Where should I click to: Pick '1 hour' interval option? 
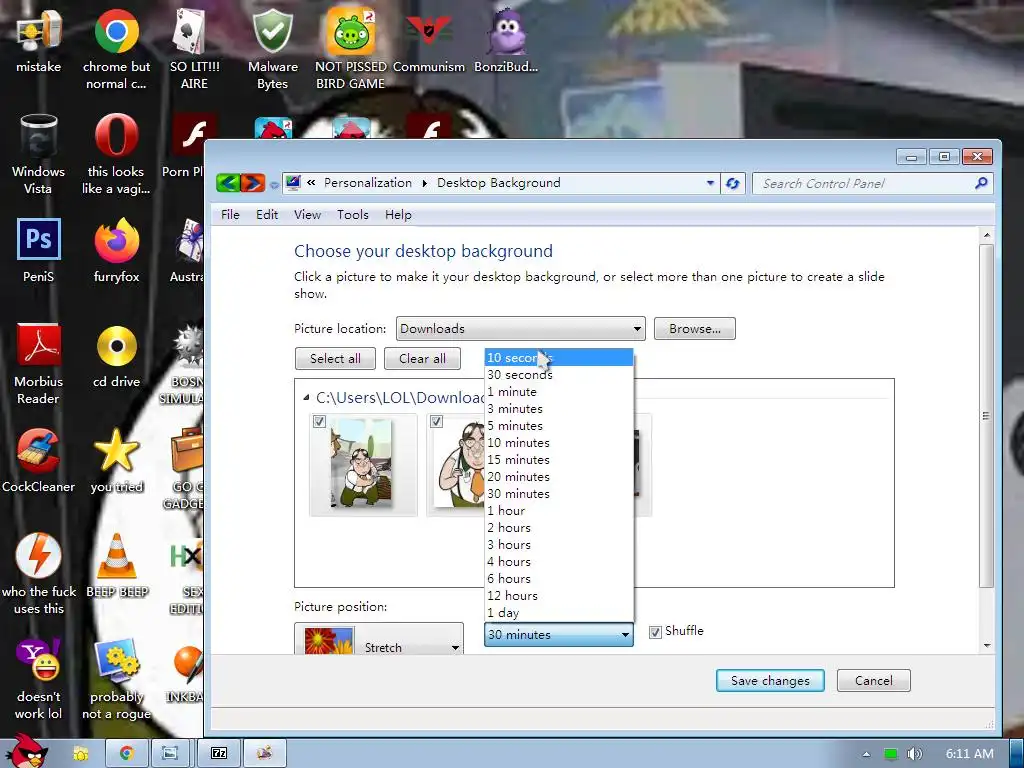point(559,510)
